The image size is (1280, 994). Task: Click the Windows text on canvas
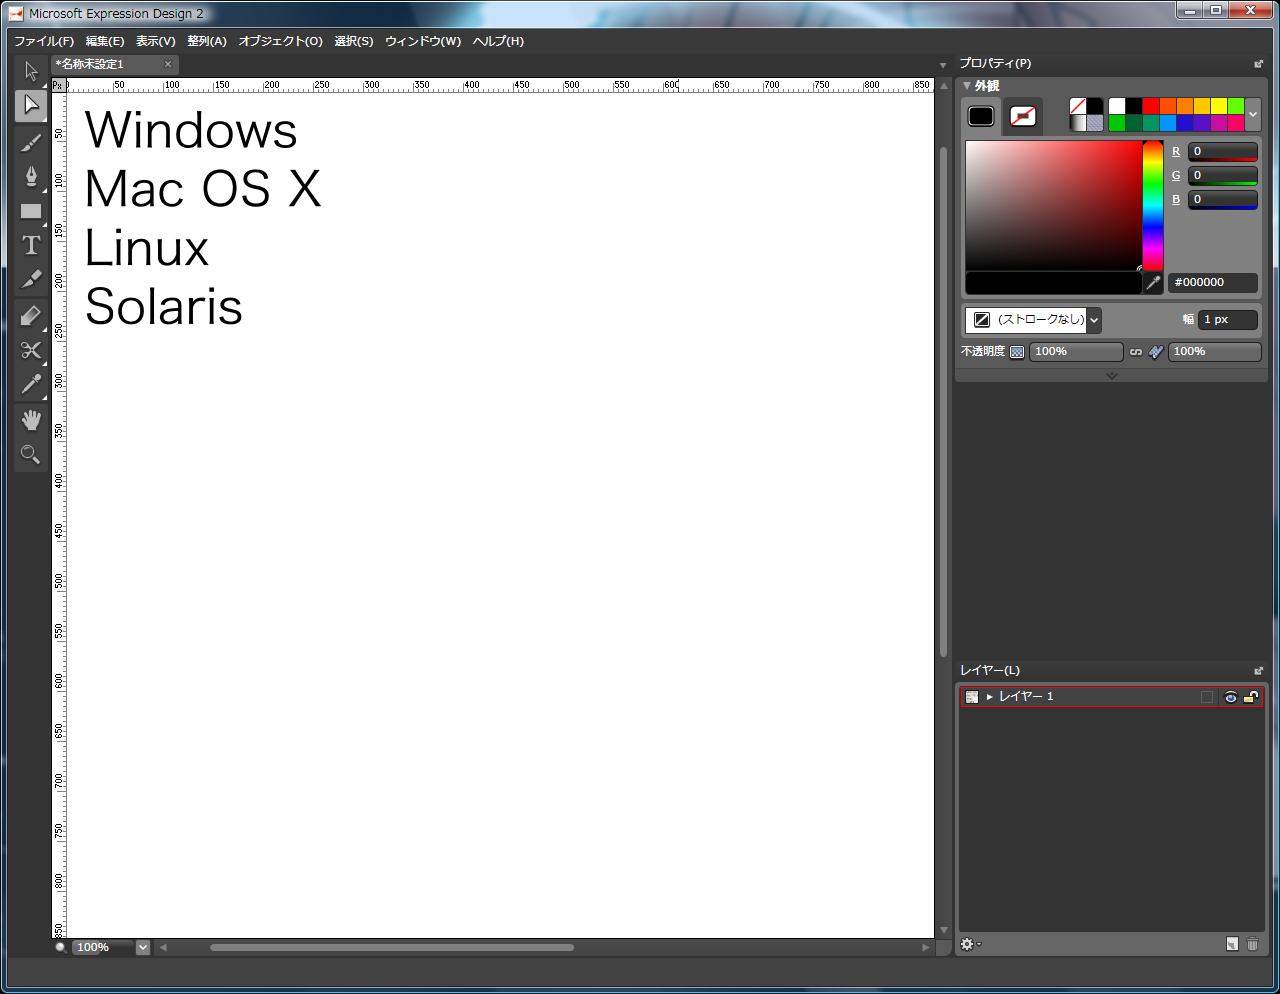(191, 130)
